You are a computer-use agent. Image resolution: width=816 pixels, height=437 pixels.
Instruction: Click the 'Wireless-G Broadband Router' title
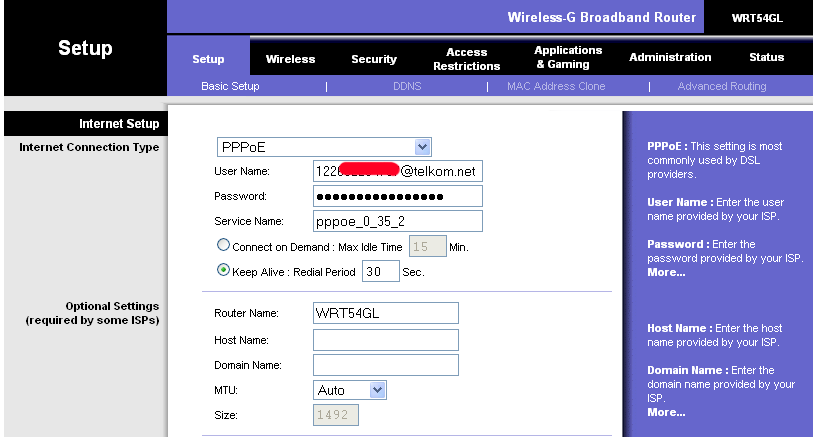click(x=602, y=17)
